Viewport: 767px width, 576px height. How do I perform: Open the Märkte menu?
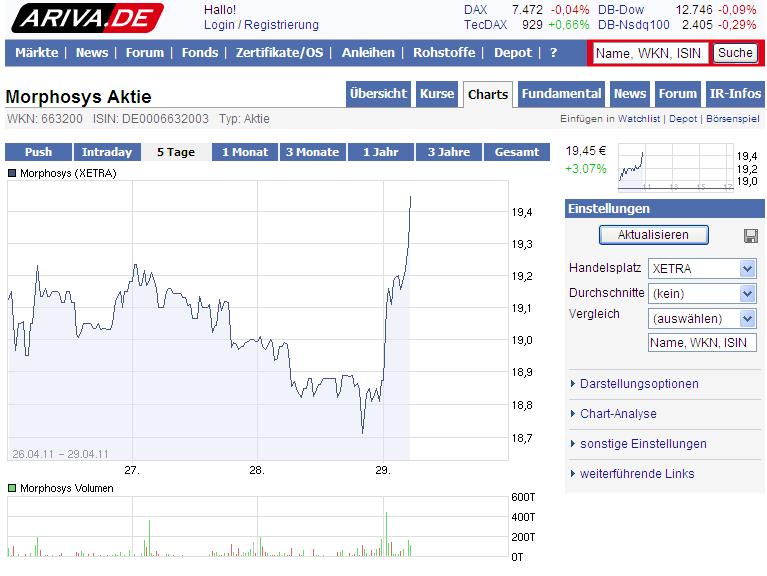pyautogui.click(x=37, y=52)
